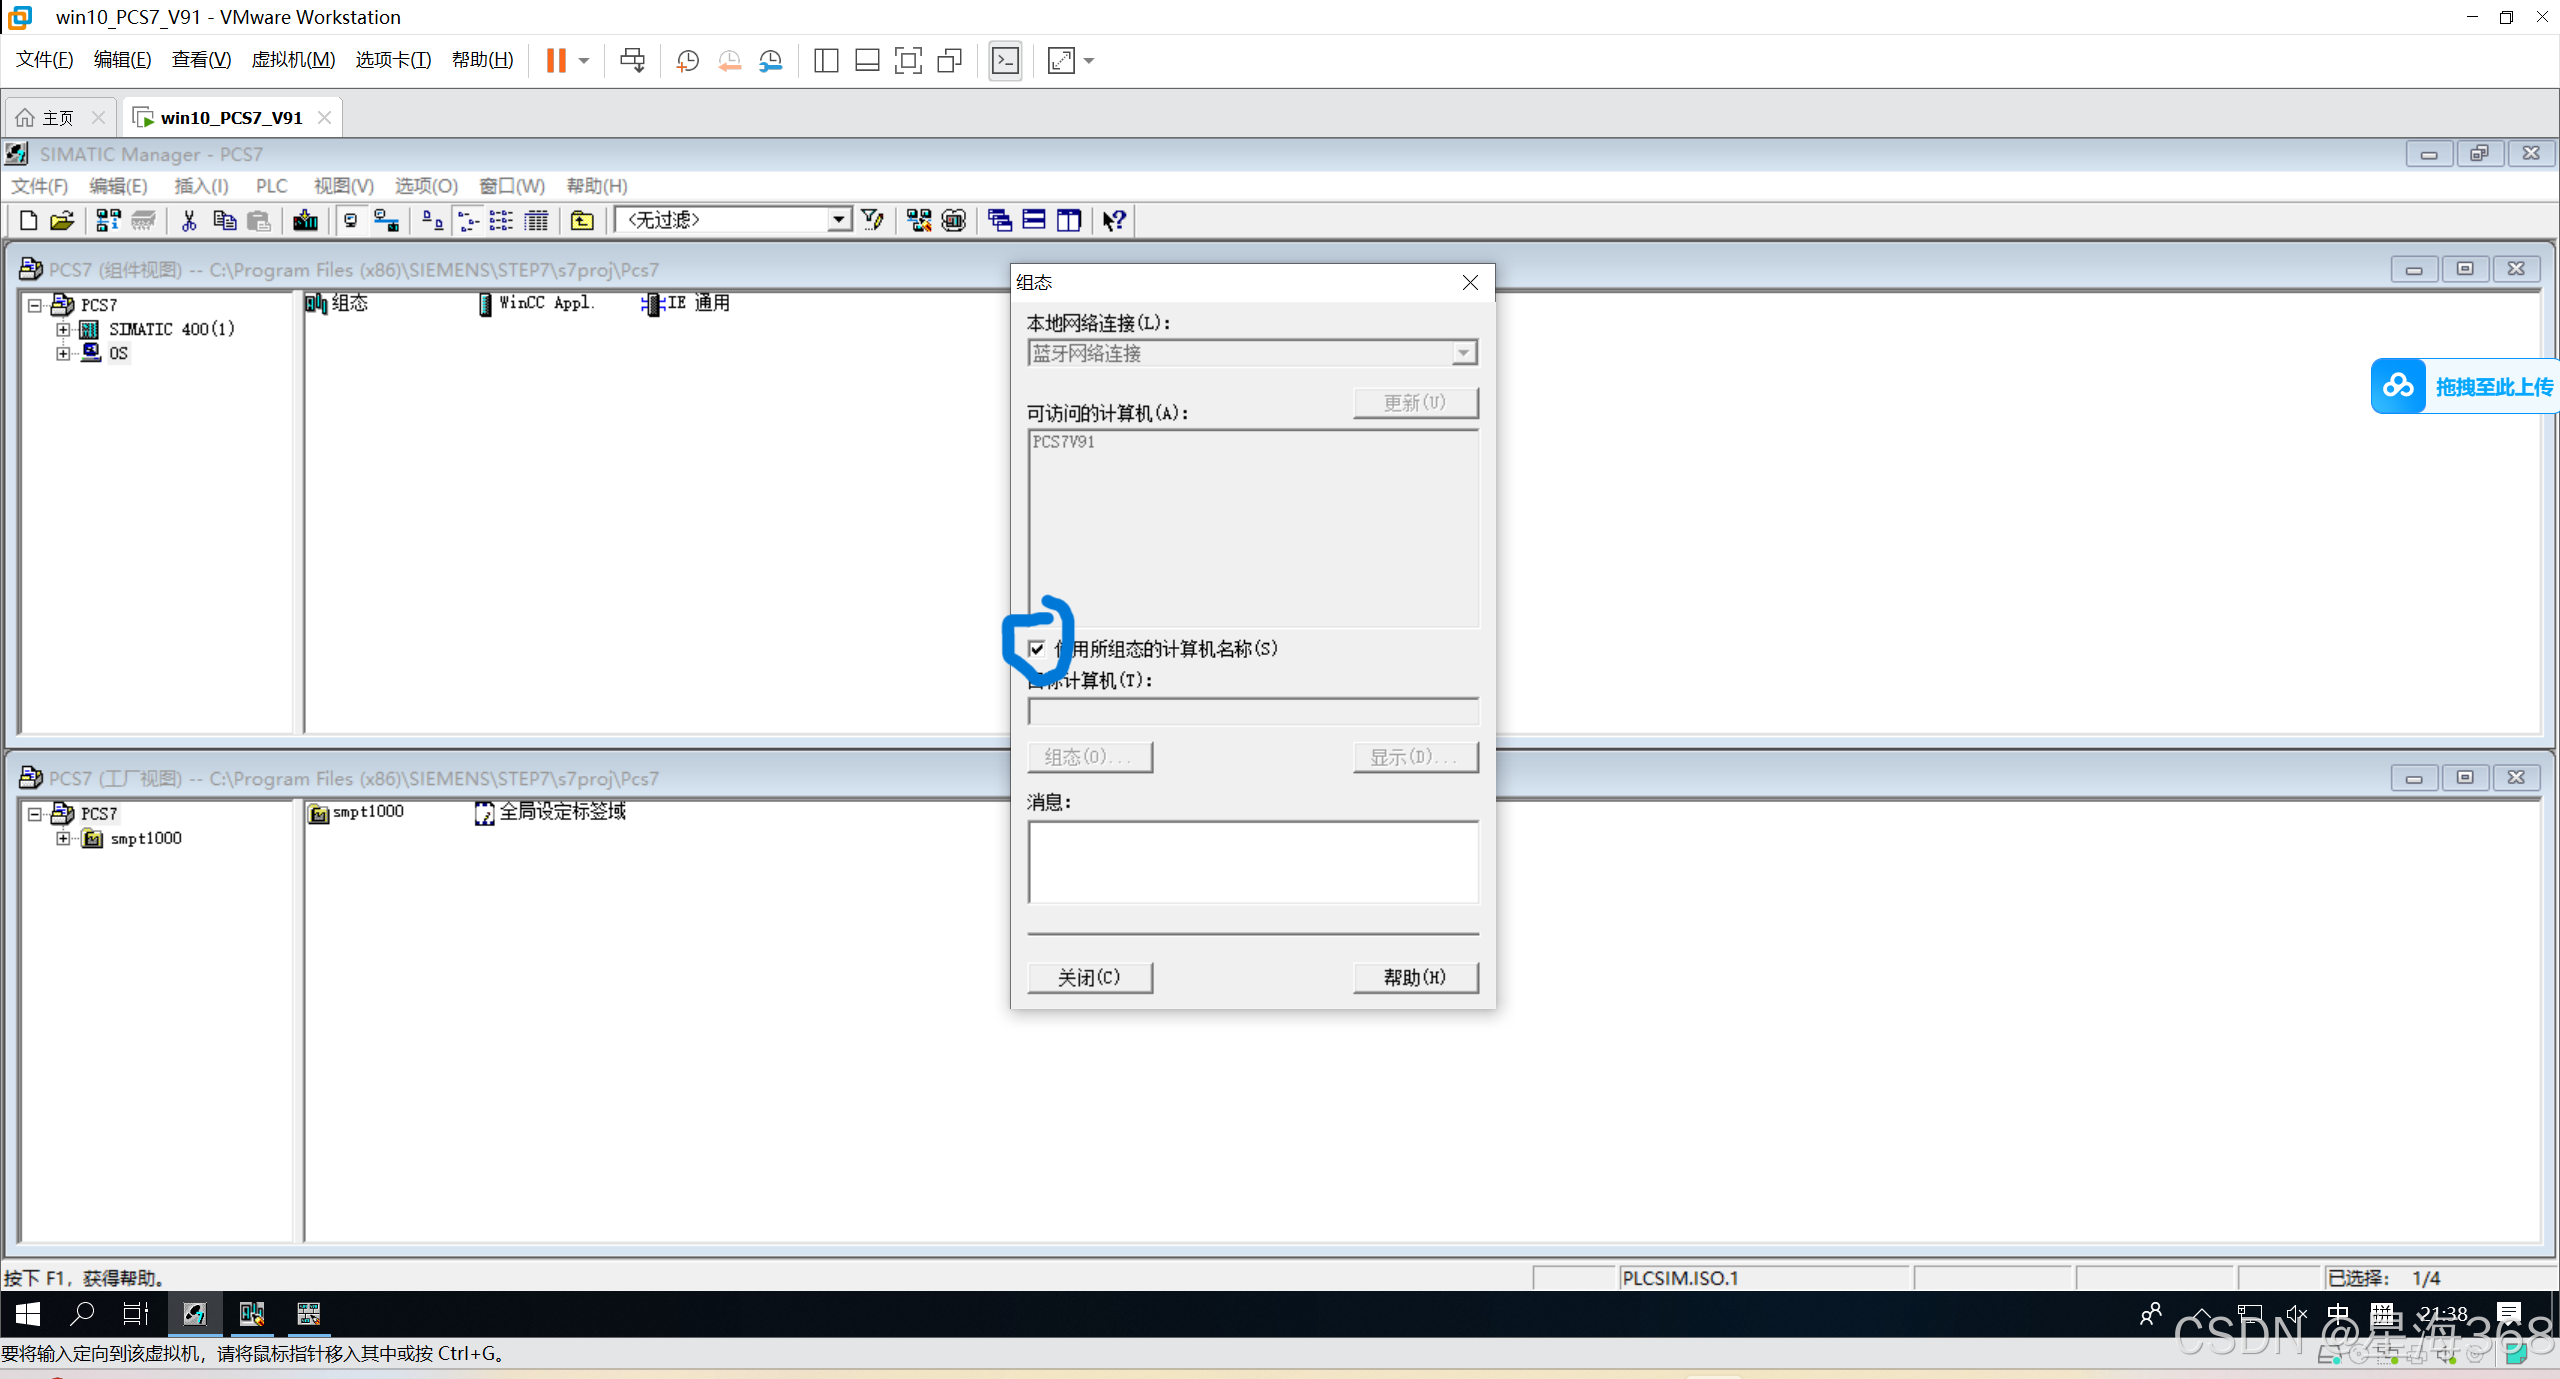
Task: Open the Windows Start menu
Action: (27, 1314)
